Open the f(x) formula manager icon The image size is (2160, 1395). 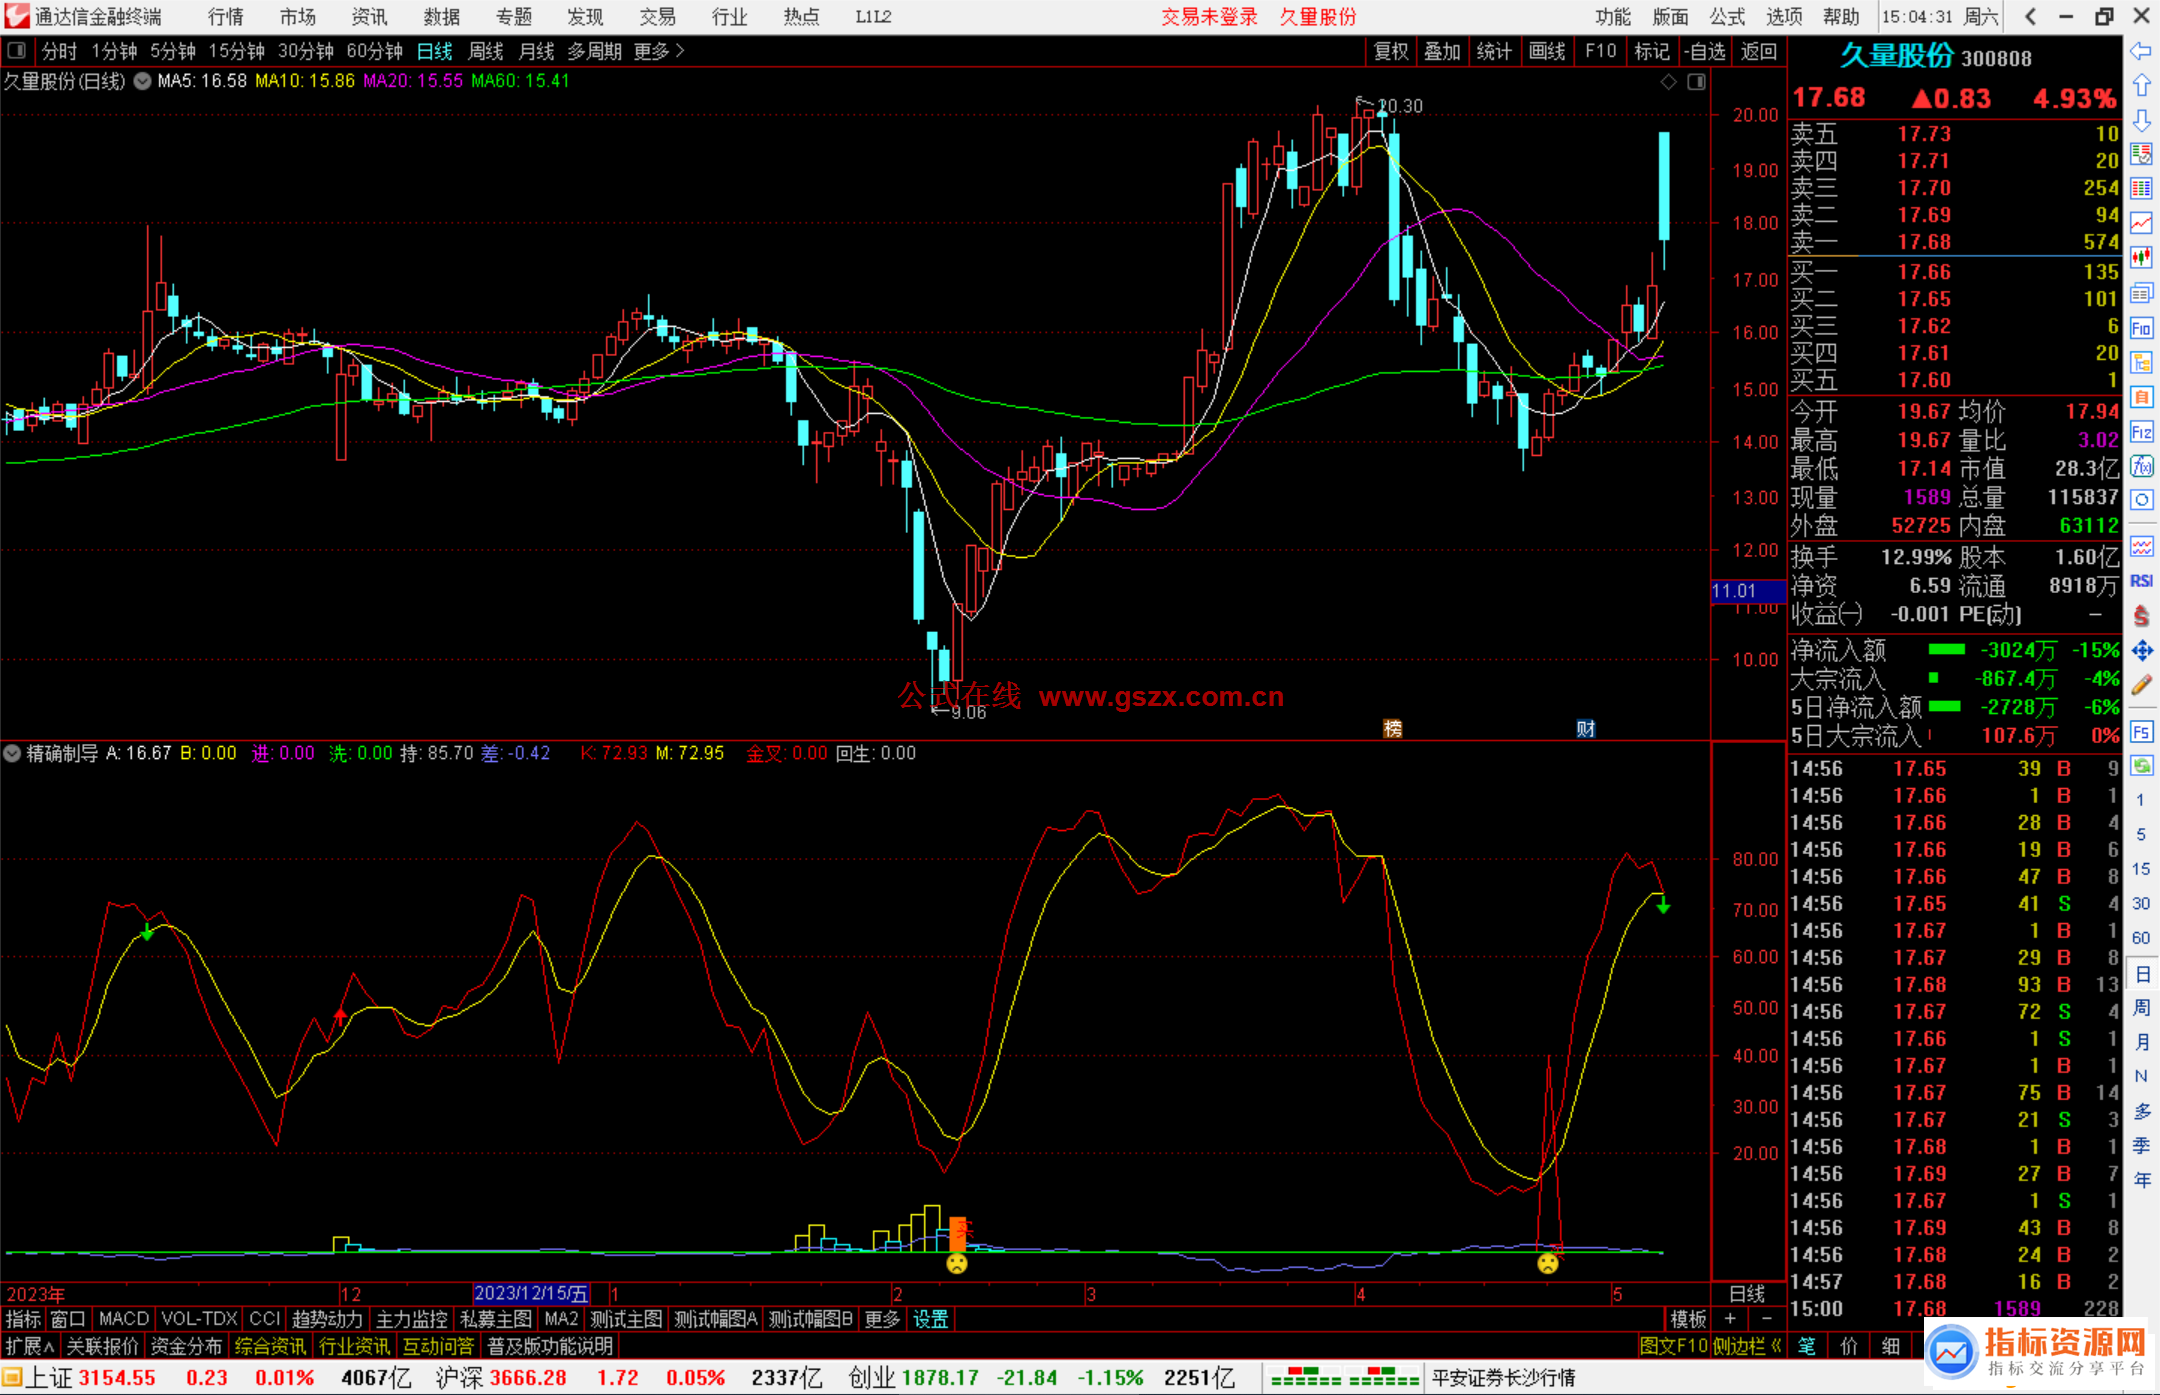tap(2141, 466)
